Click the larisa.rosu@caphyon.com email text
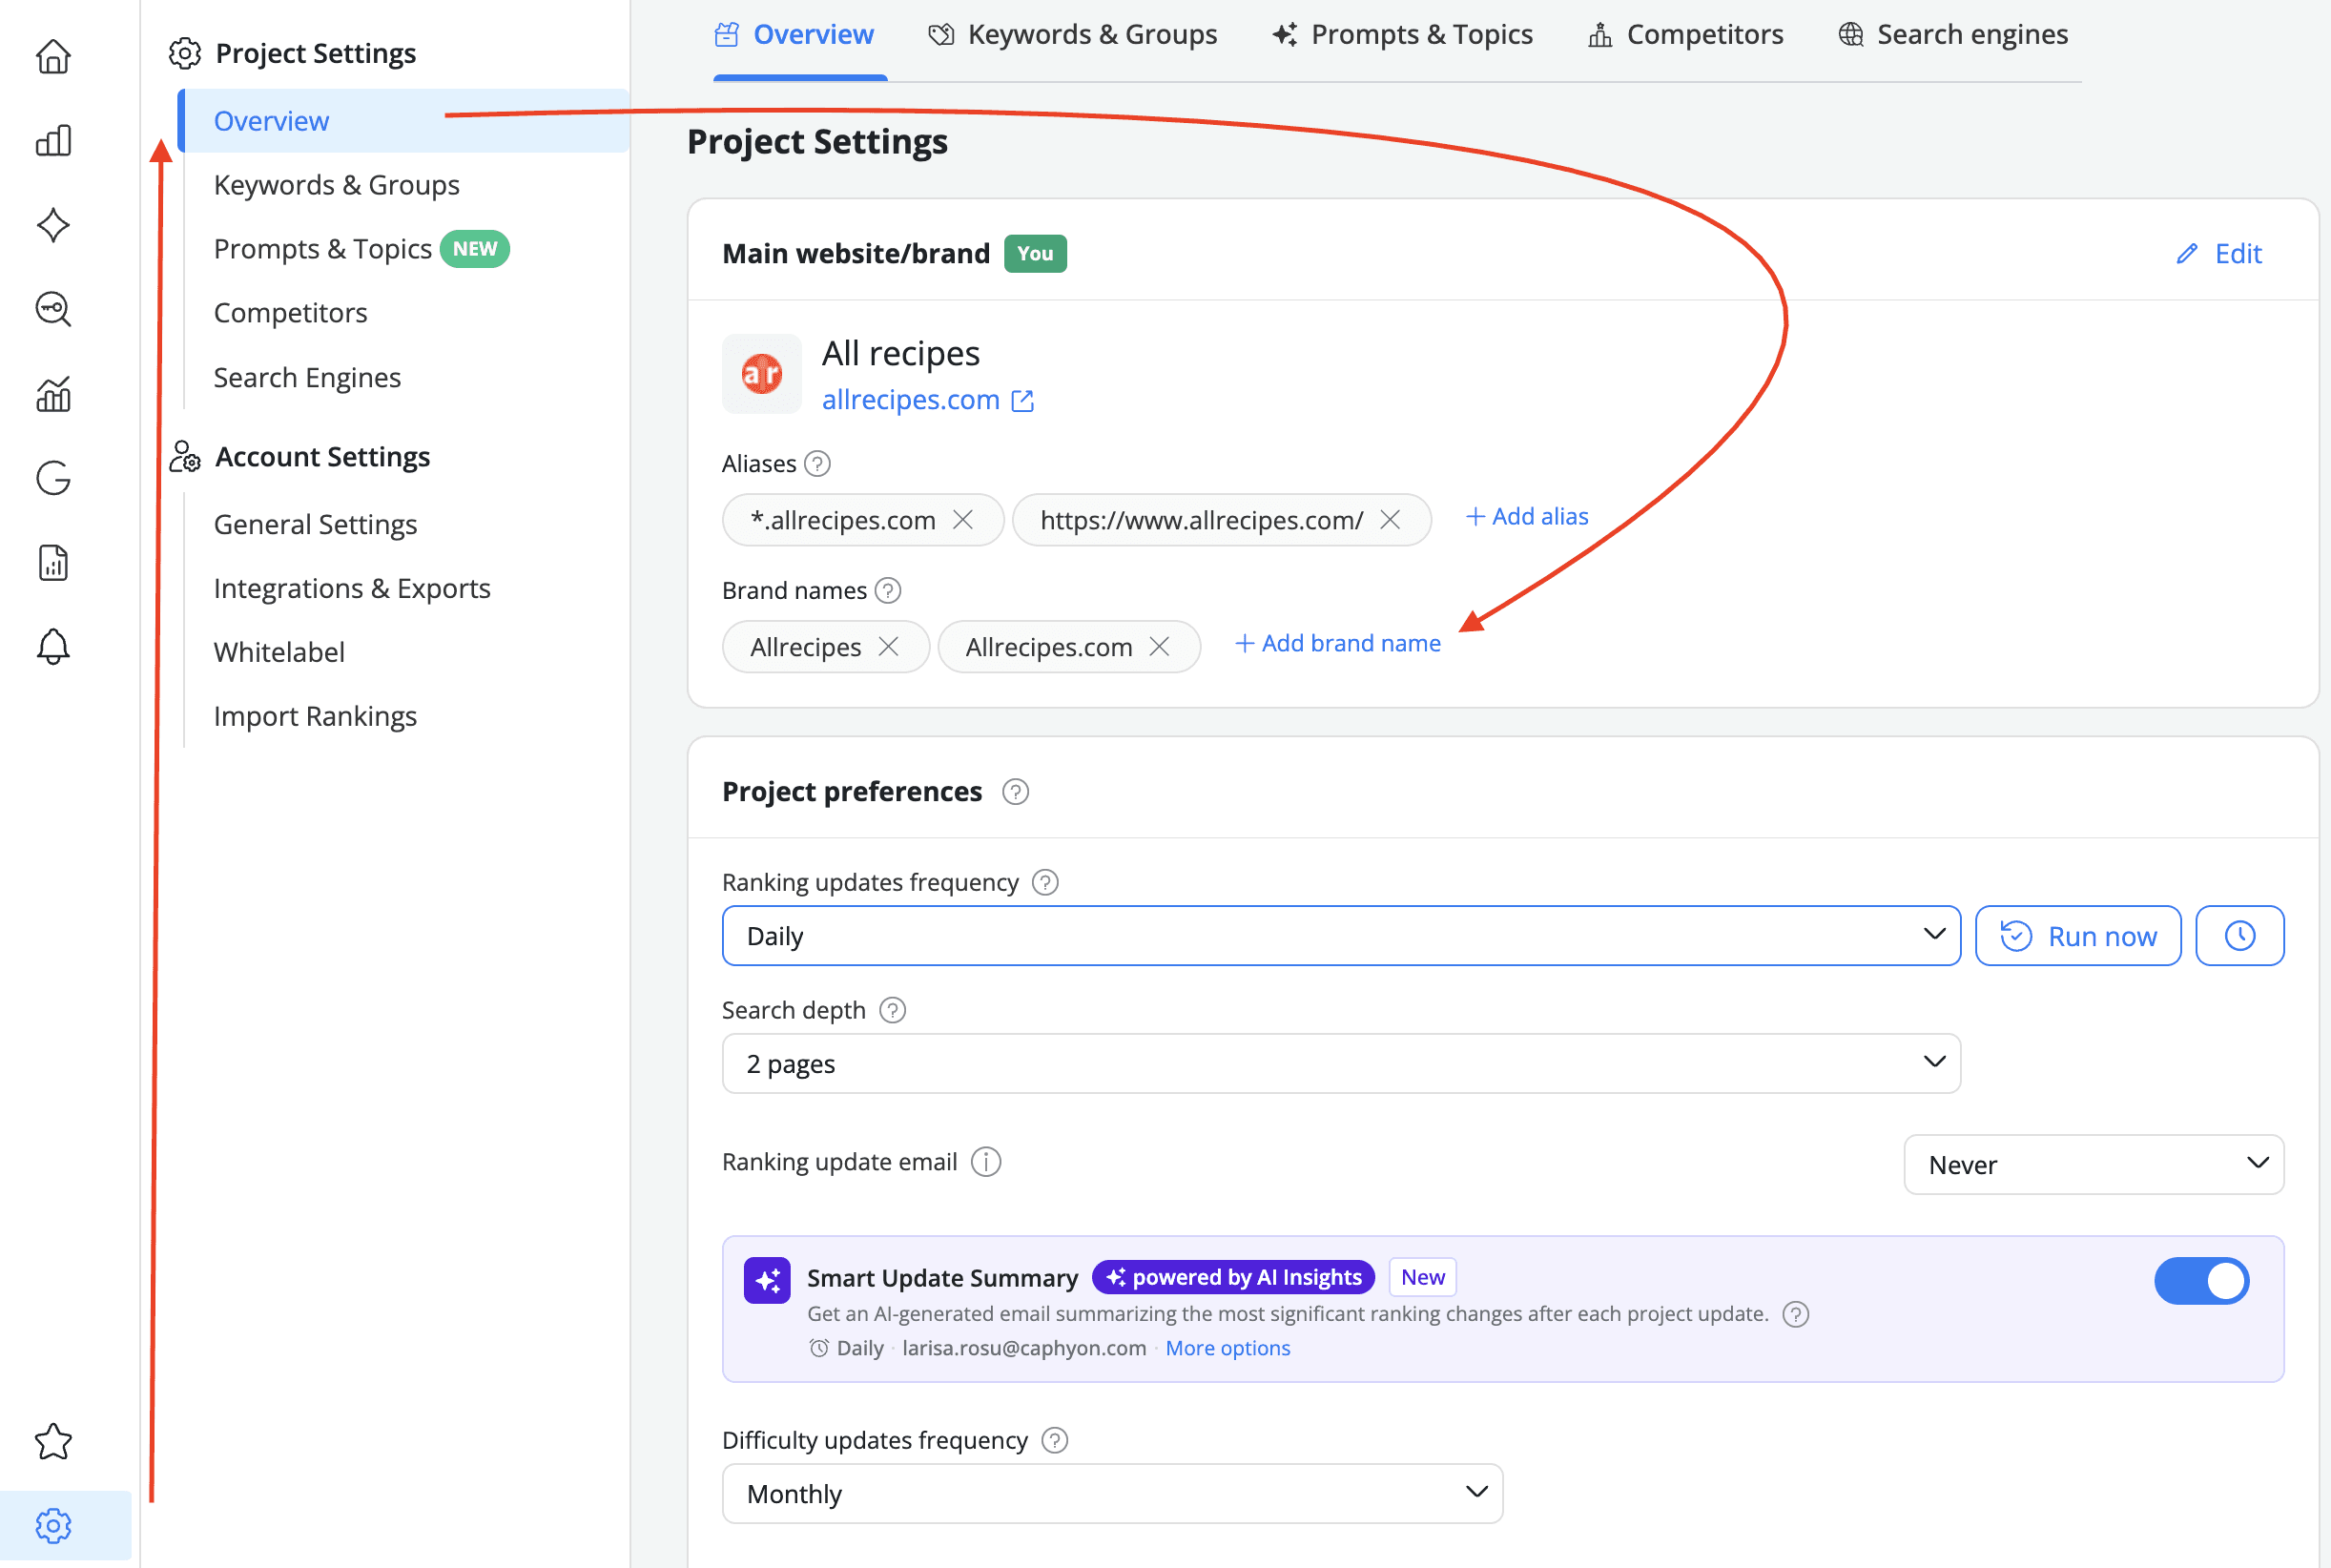The image size is (2331, 1568). 1024,1348
